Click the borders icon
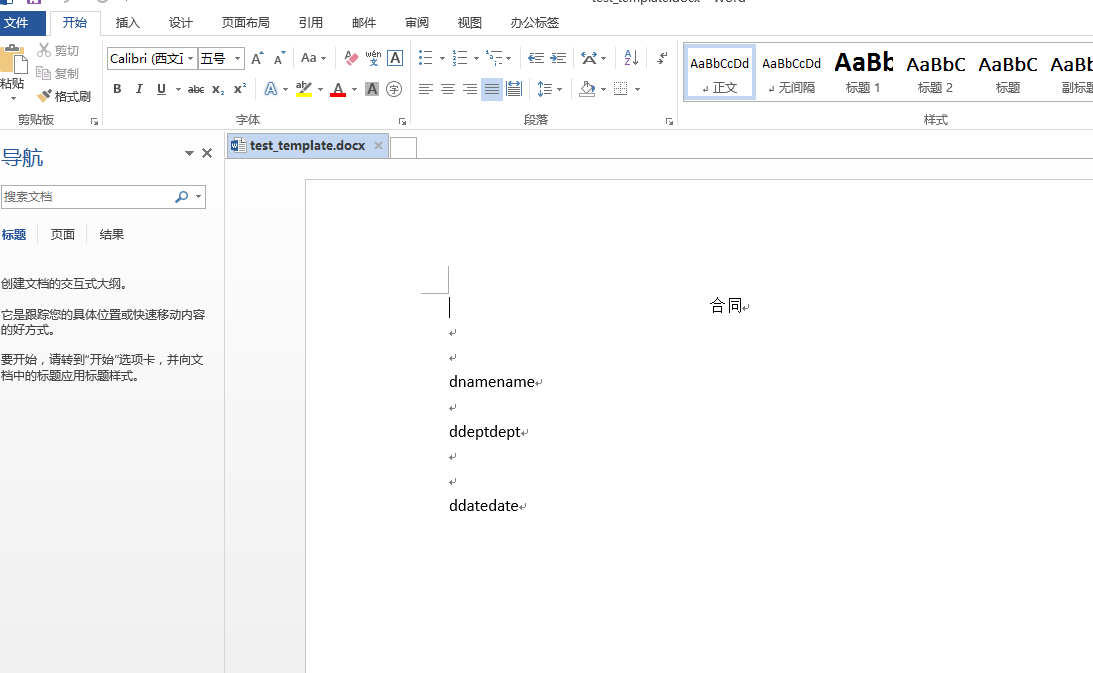Viewport: 1093px width, 673px height. [620, 89]
